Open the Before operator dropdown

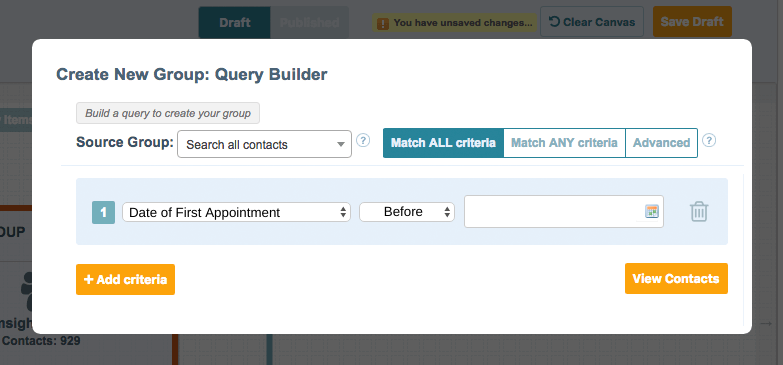(x=406, y=212)
